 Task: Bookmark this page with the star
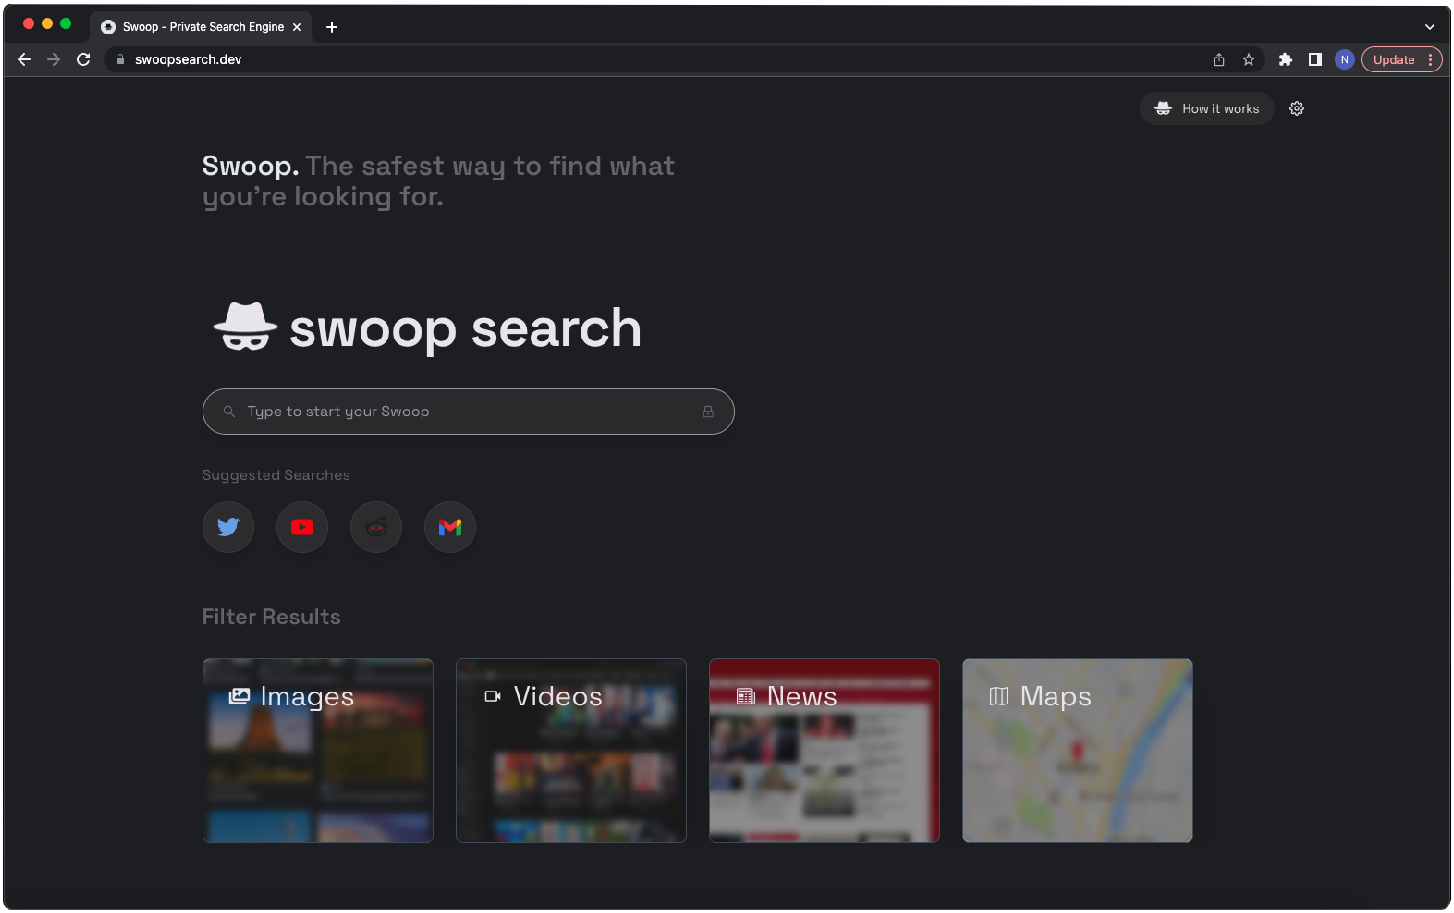click(x=1248, y=60)
